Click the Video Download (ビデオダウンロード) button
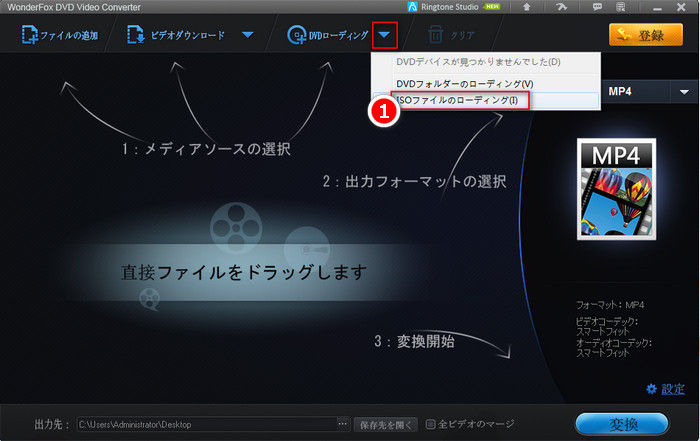 coord(175,35)
